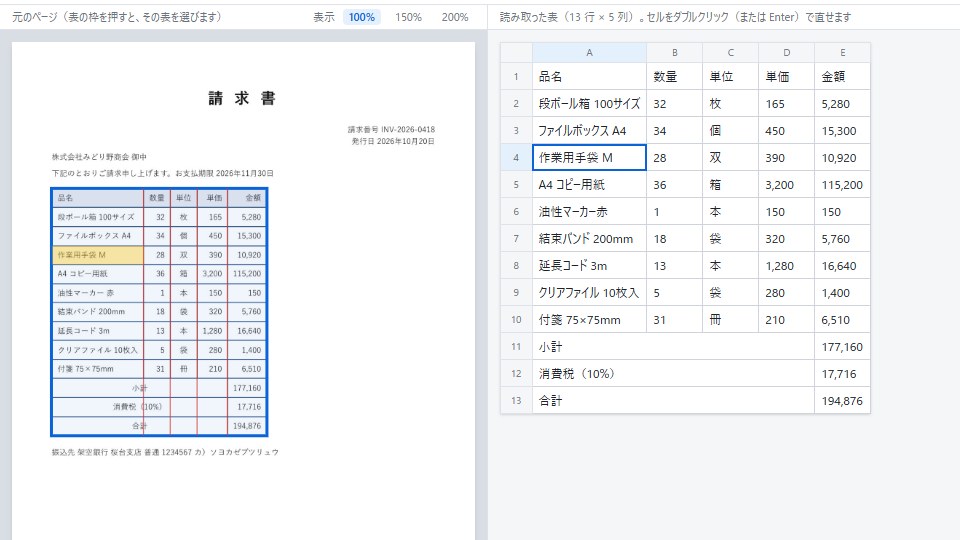Click 'A4 コピー用紙' row in page table
The height and width of the screenshot is (540, 960).
click(159, 274)
